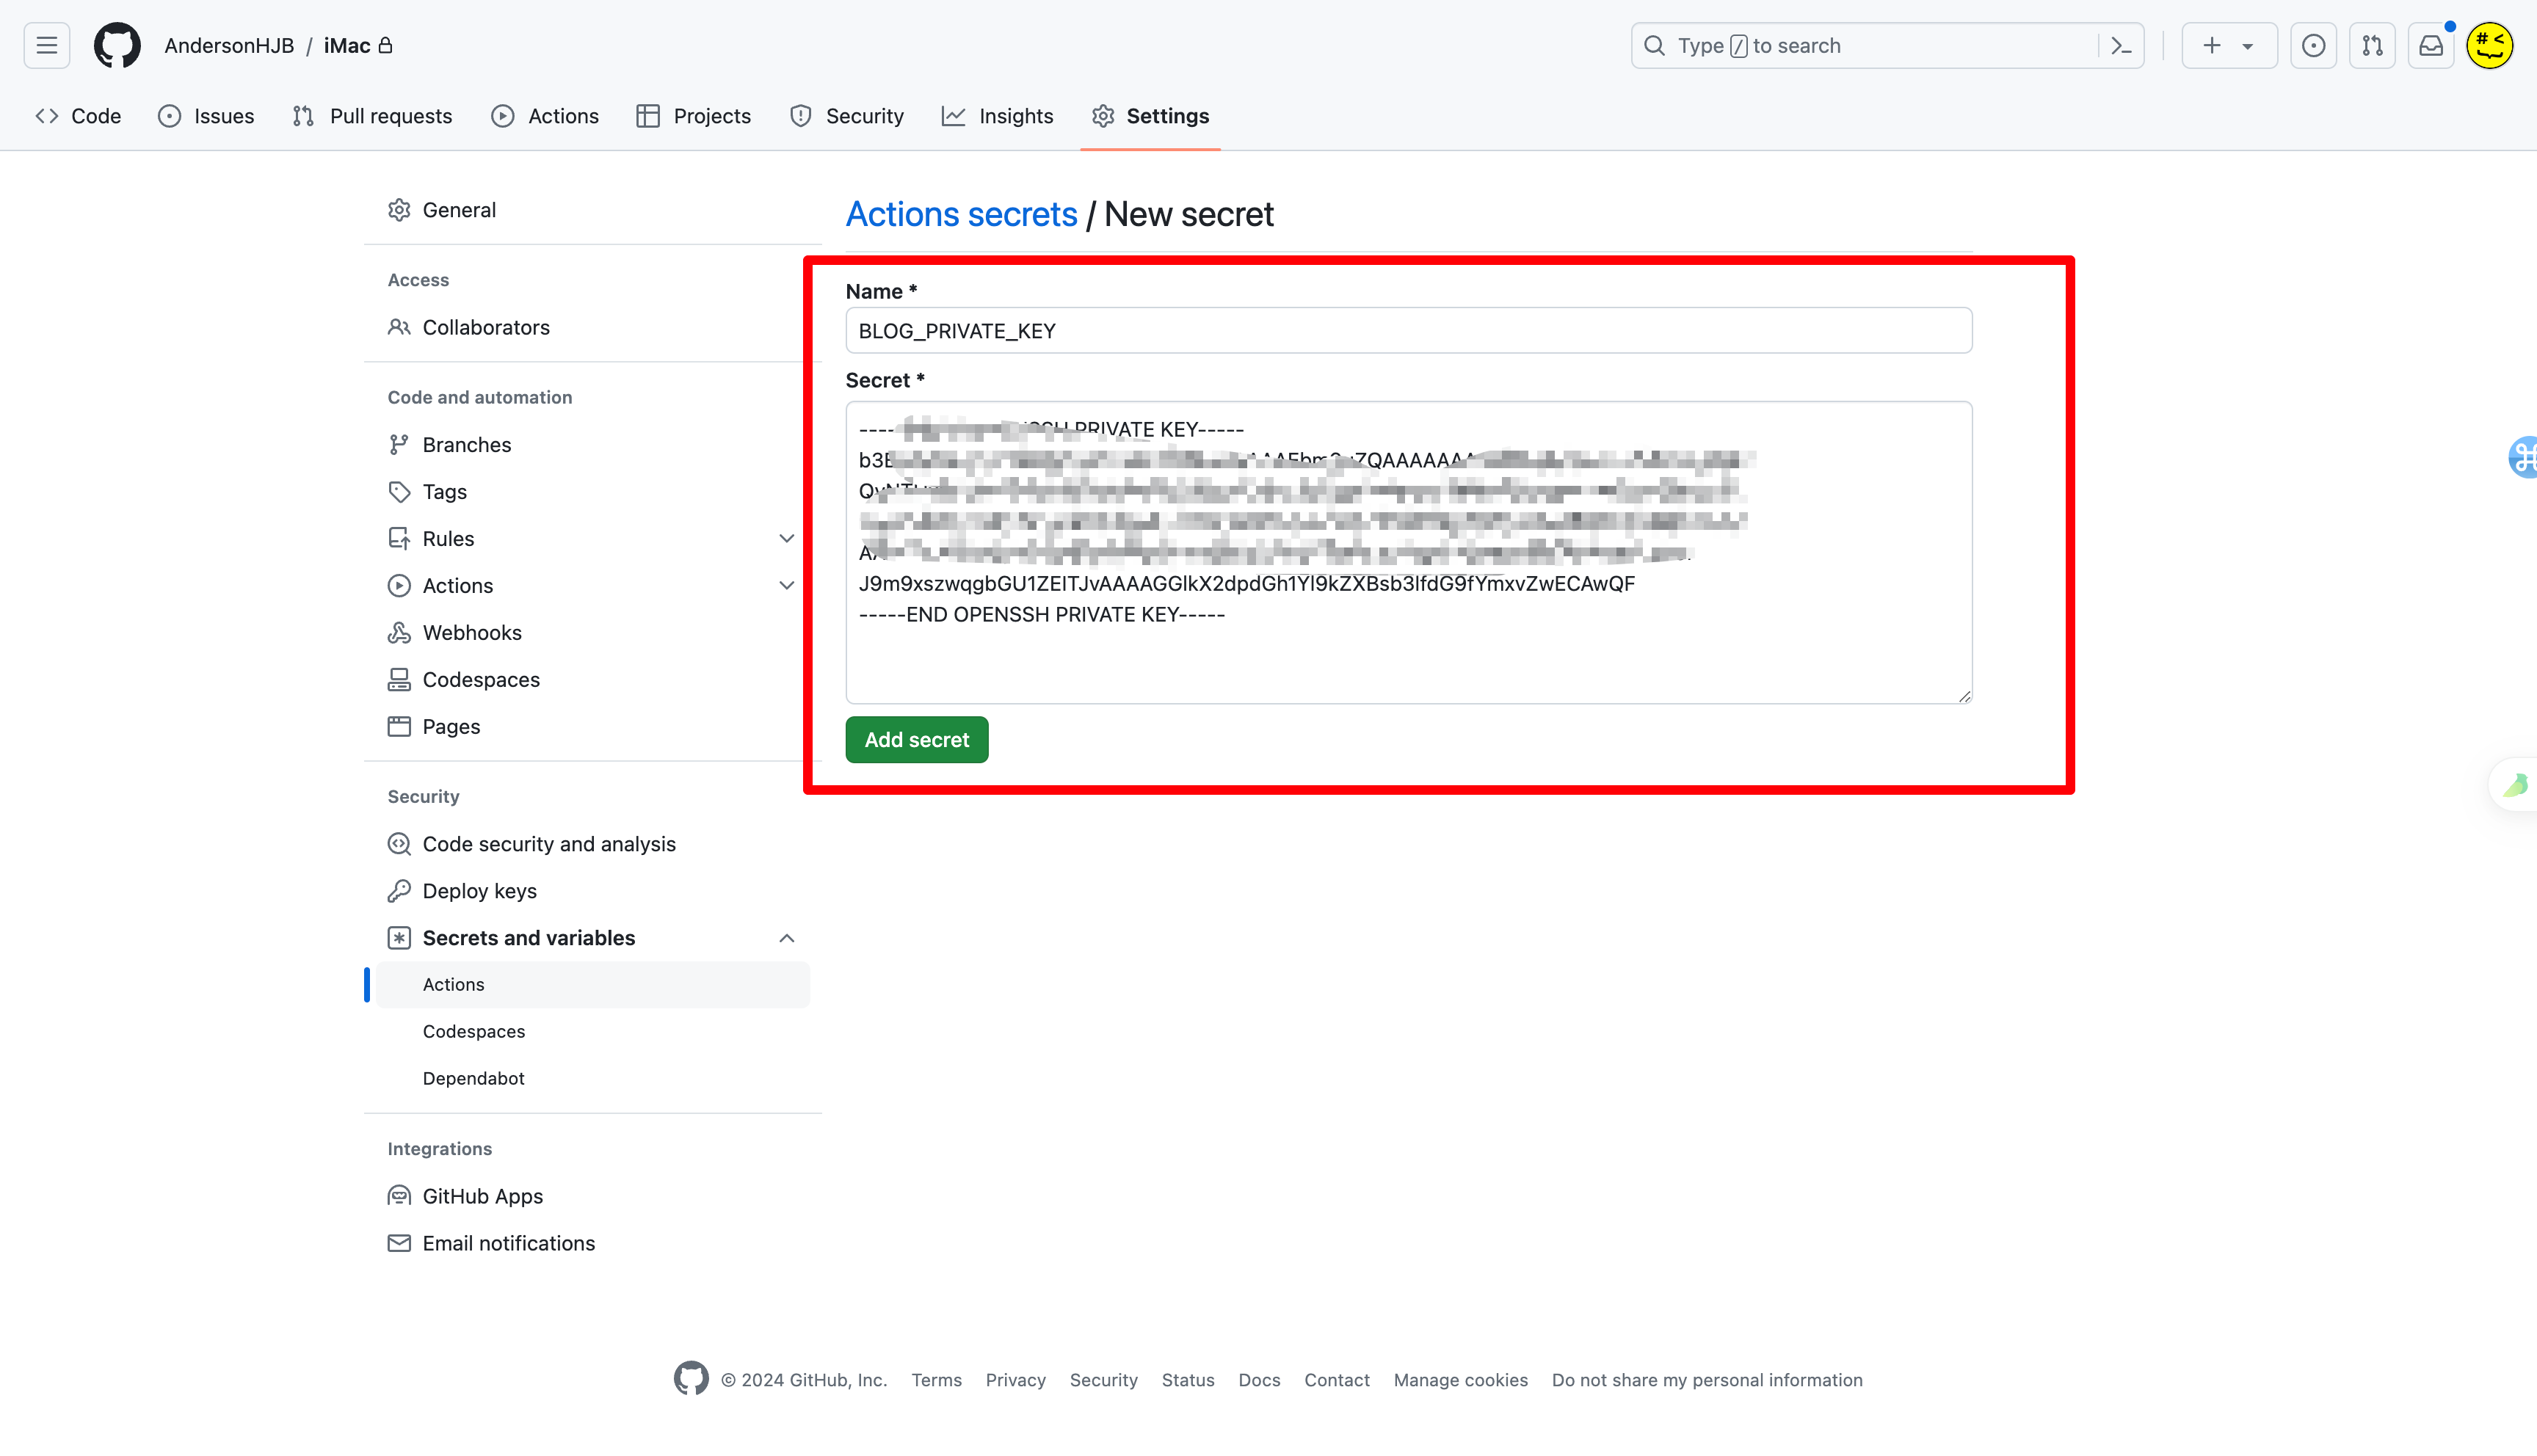
Task: Collapse the Secrets and variables section
Action: pyautogui.click(x=787, y=938)
